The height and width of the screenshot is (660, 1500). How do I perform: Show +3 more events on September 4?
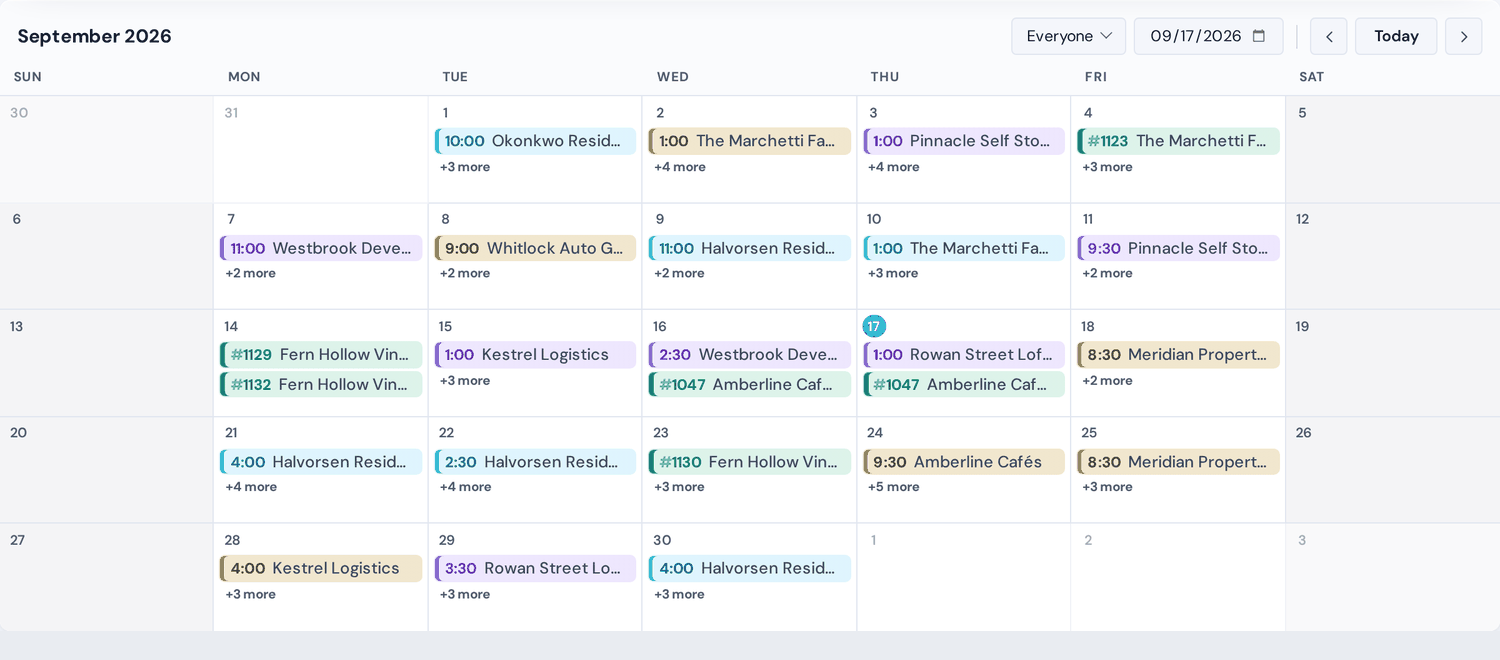(x=1107, y=167)
